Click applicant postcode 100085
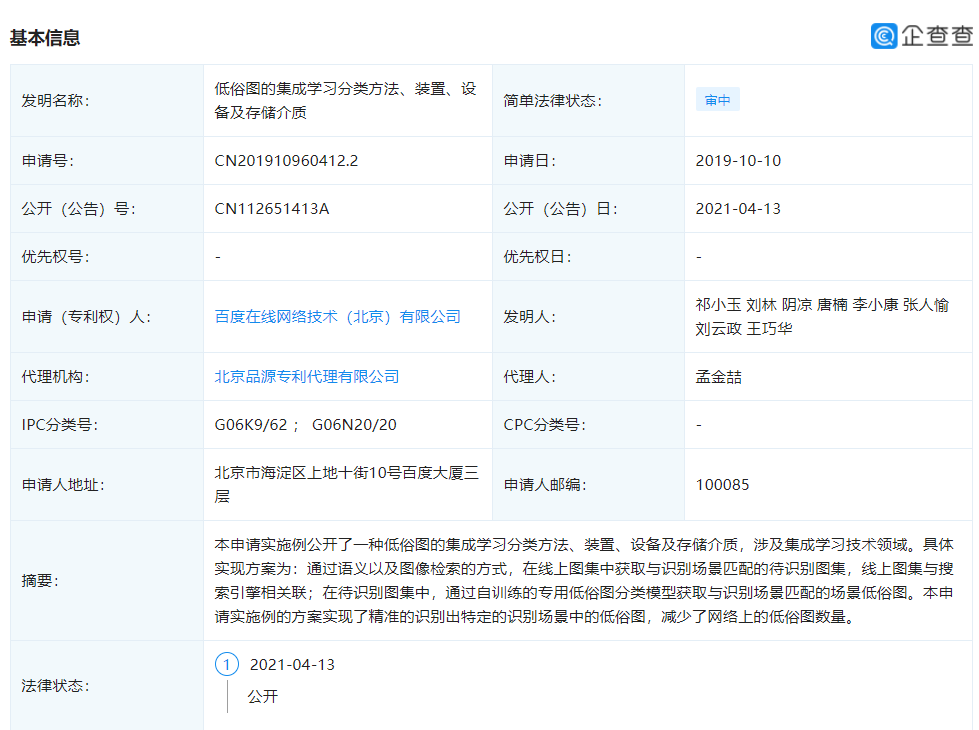This screenshot has width=979, height=730. [x=722, y=485]
